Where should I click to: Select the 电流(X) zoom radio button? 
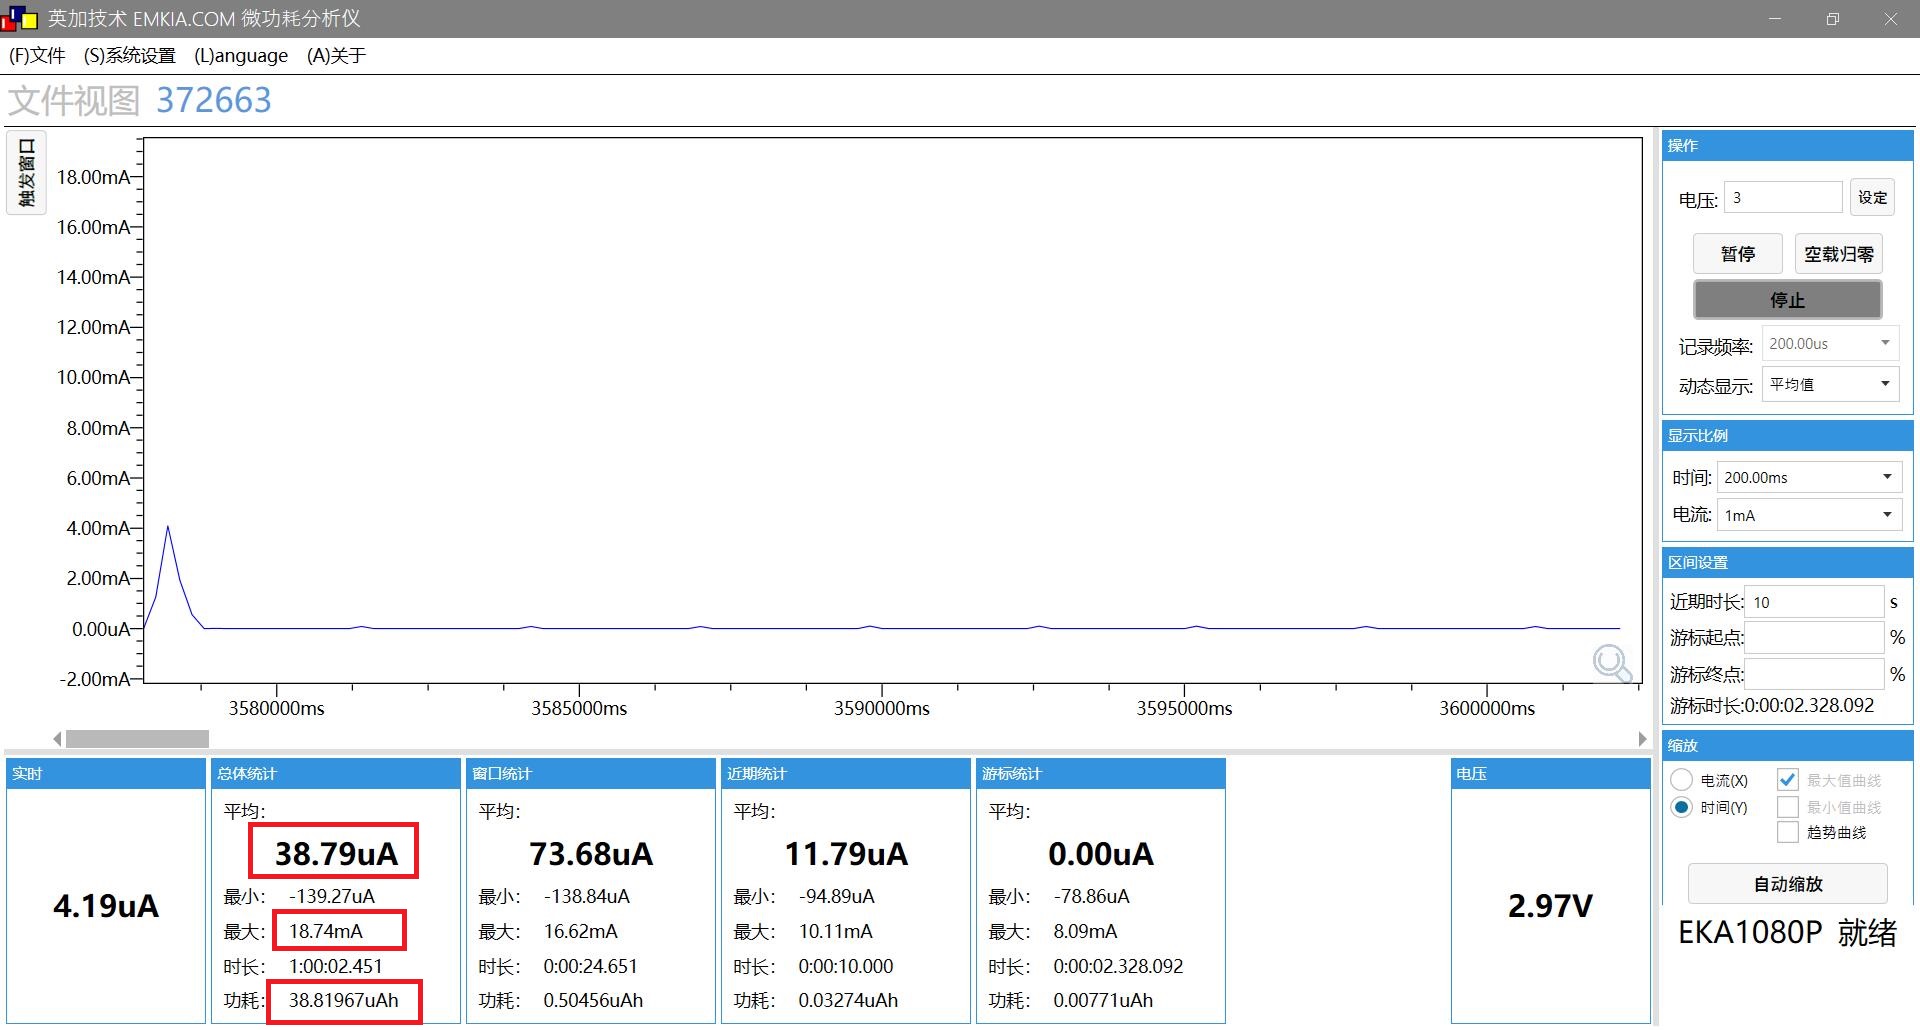[1682, 780]
